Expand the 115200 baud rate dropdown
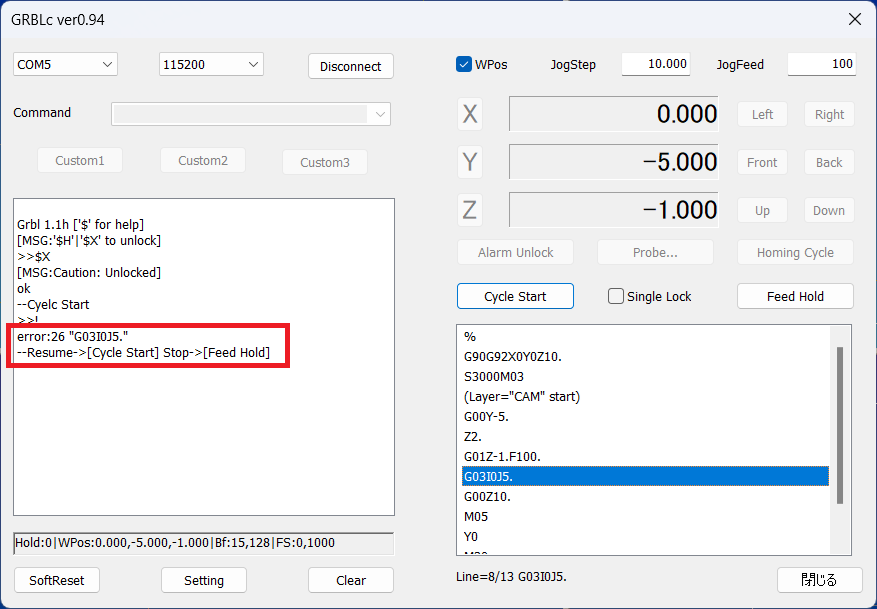Screen dimensions: 877x609 [x=211, y=64]
